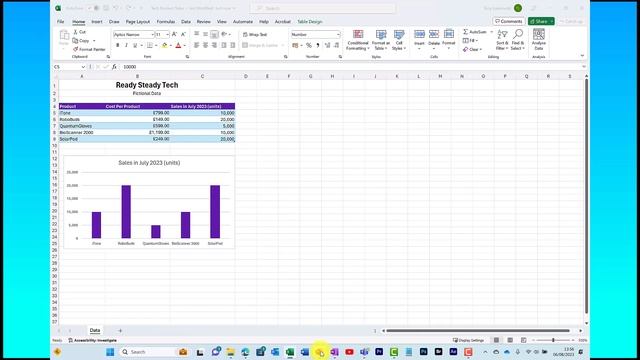
Task: Click the Copy button in Clipboard
Action: pos(81,41)
